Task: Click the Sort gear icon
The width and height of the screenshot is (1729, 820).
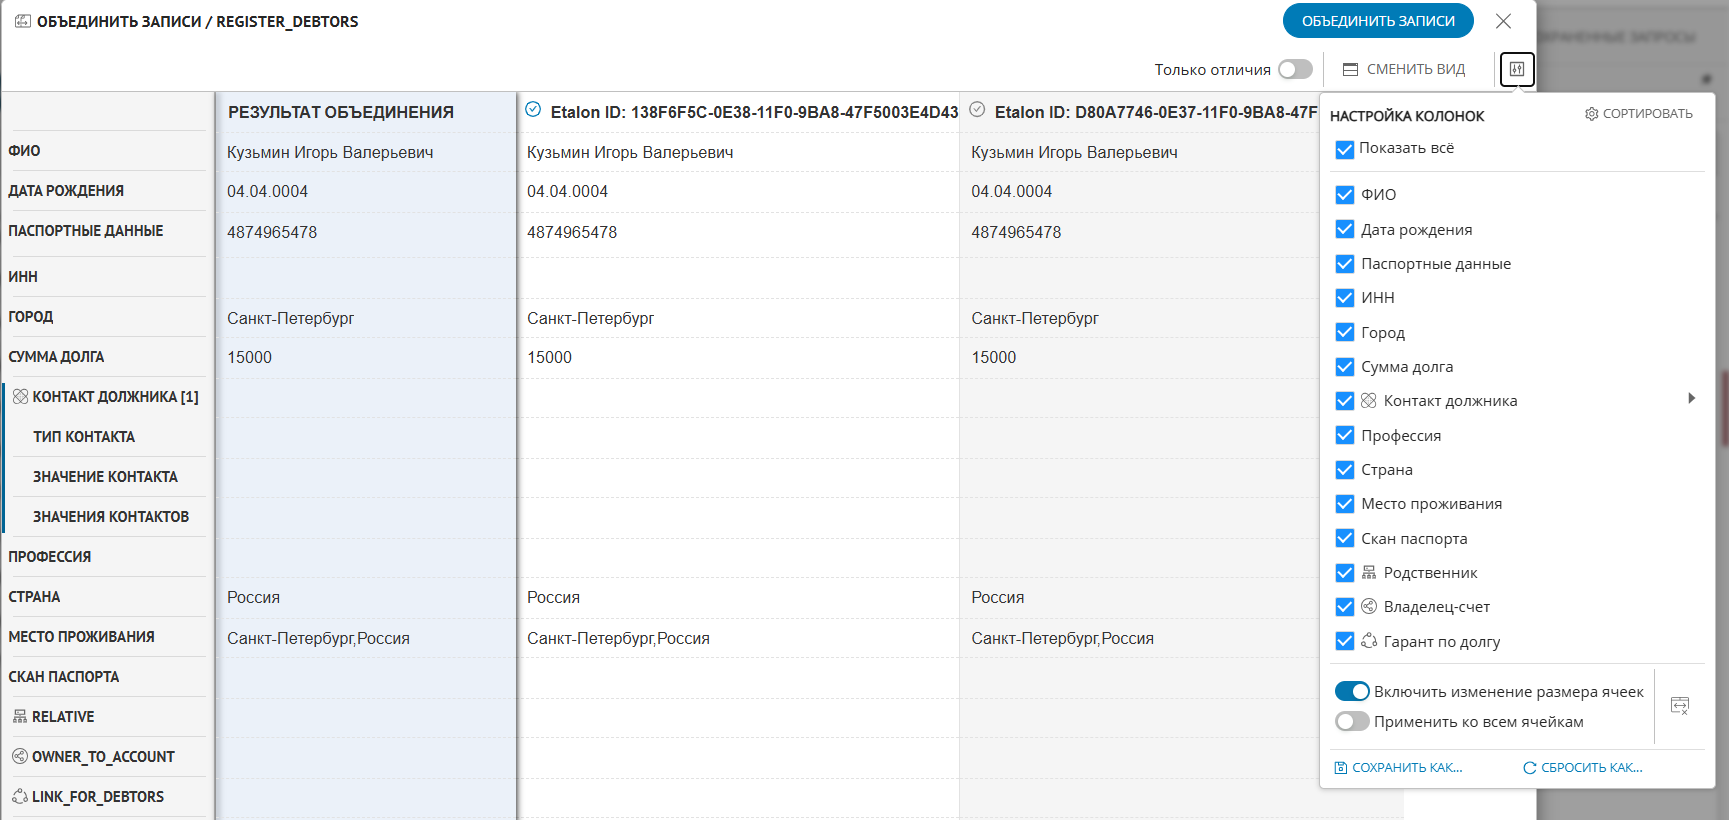Action: 1591,114
